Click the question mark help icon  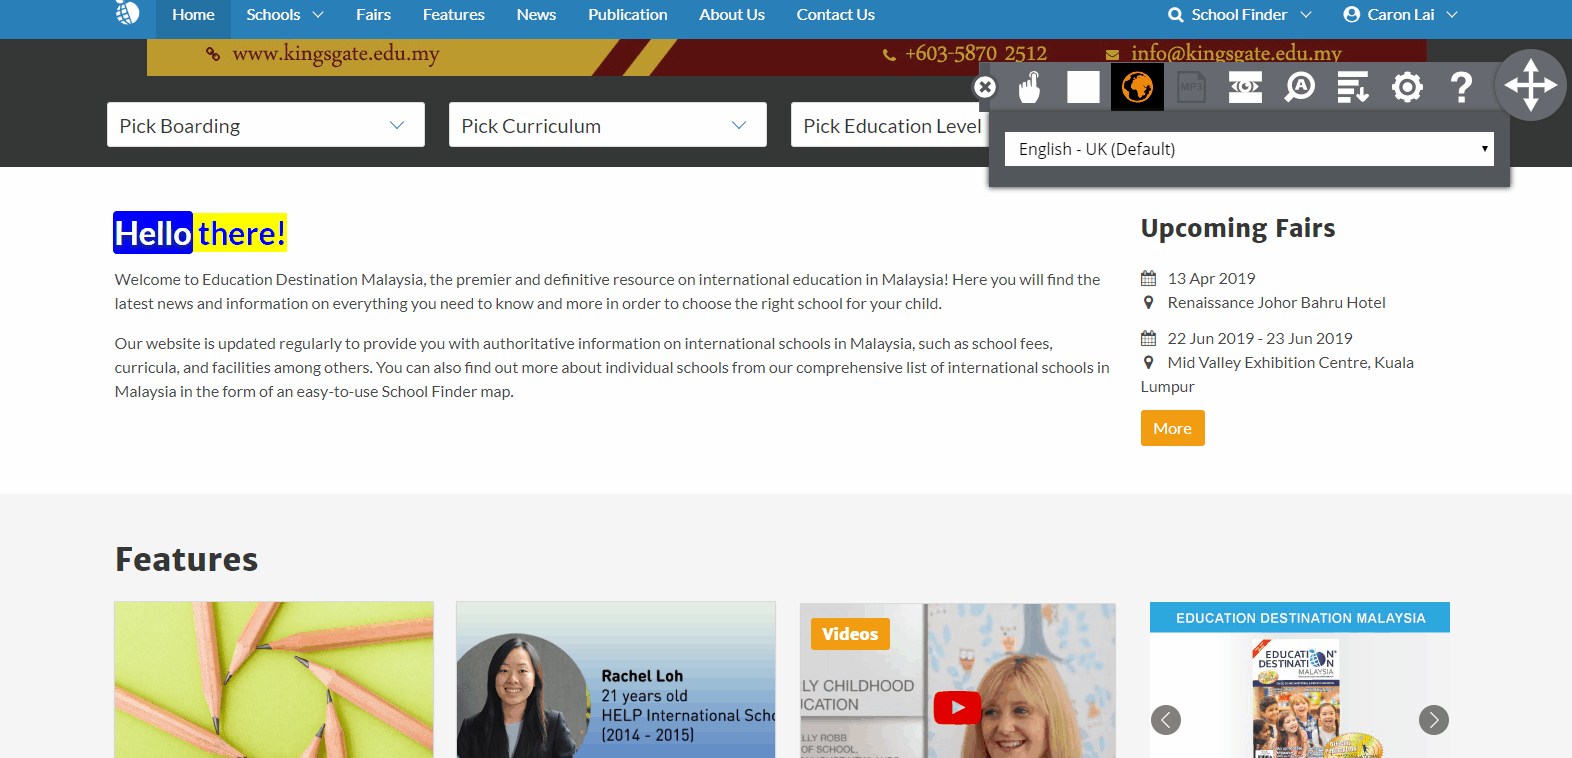coord(1461,88)
